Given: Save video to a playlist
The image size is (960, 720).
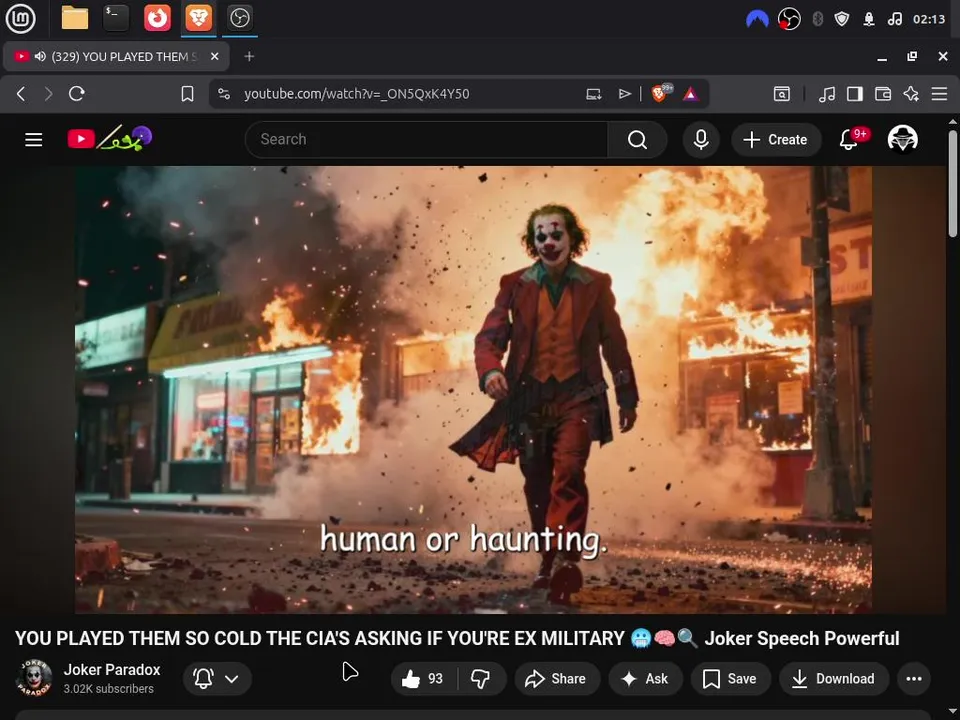Looking at the screenshot, I should coord(730,678).
